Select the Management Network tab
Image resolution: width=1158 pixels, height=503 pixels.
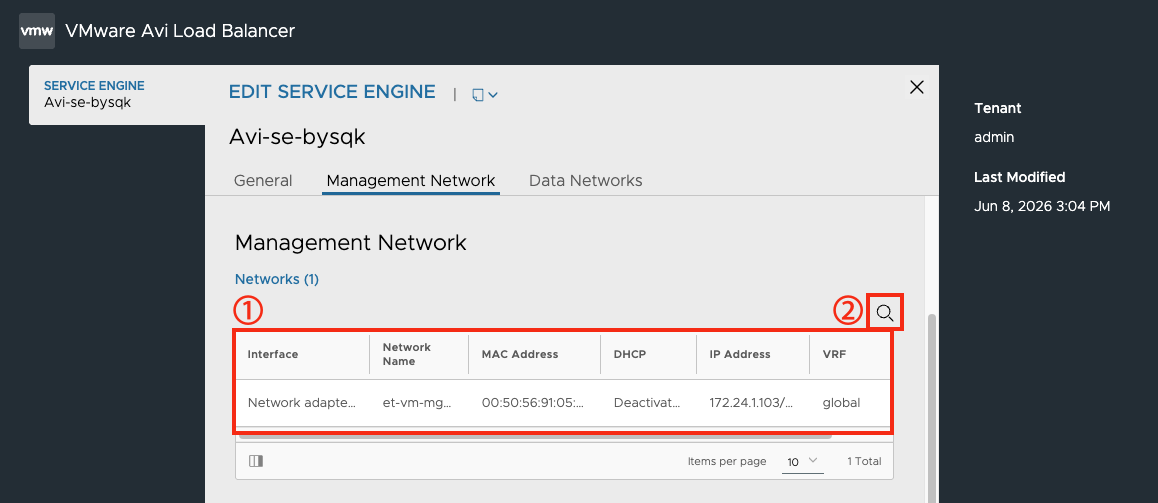(x=411, y=180)
